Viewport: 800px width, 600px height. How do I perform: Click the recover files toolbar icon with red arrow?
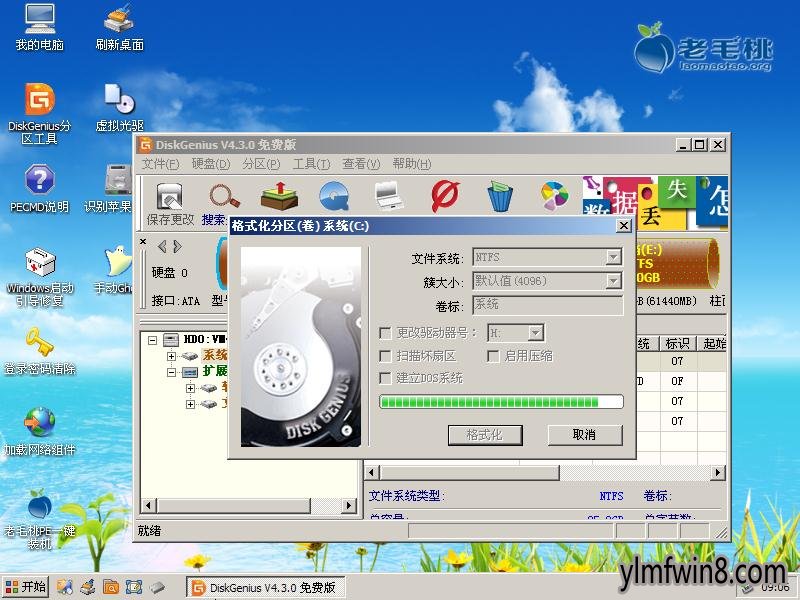click(x=279, y=196)
